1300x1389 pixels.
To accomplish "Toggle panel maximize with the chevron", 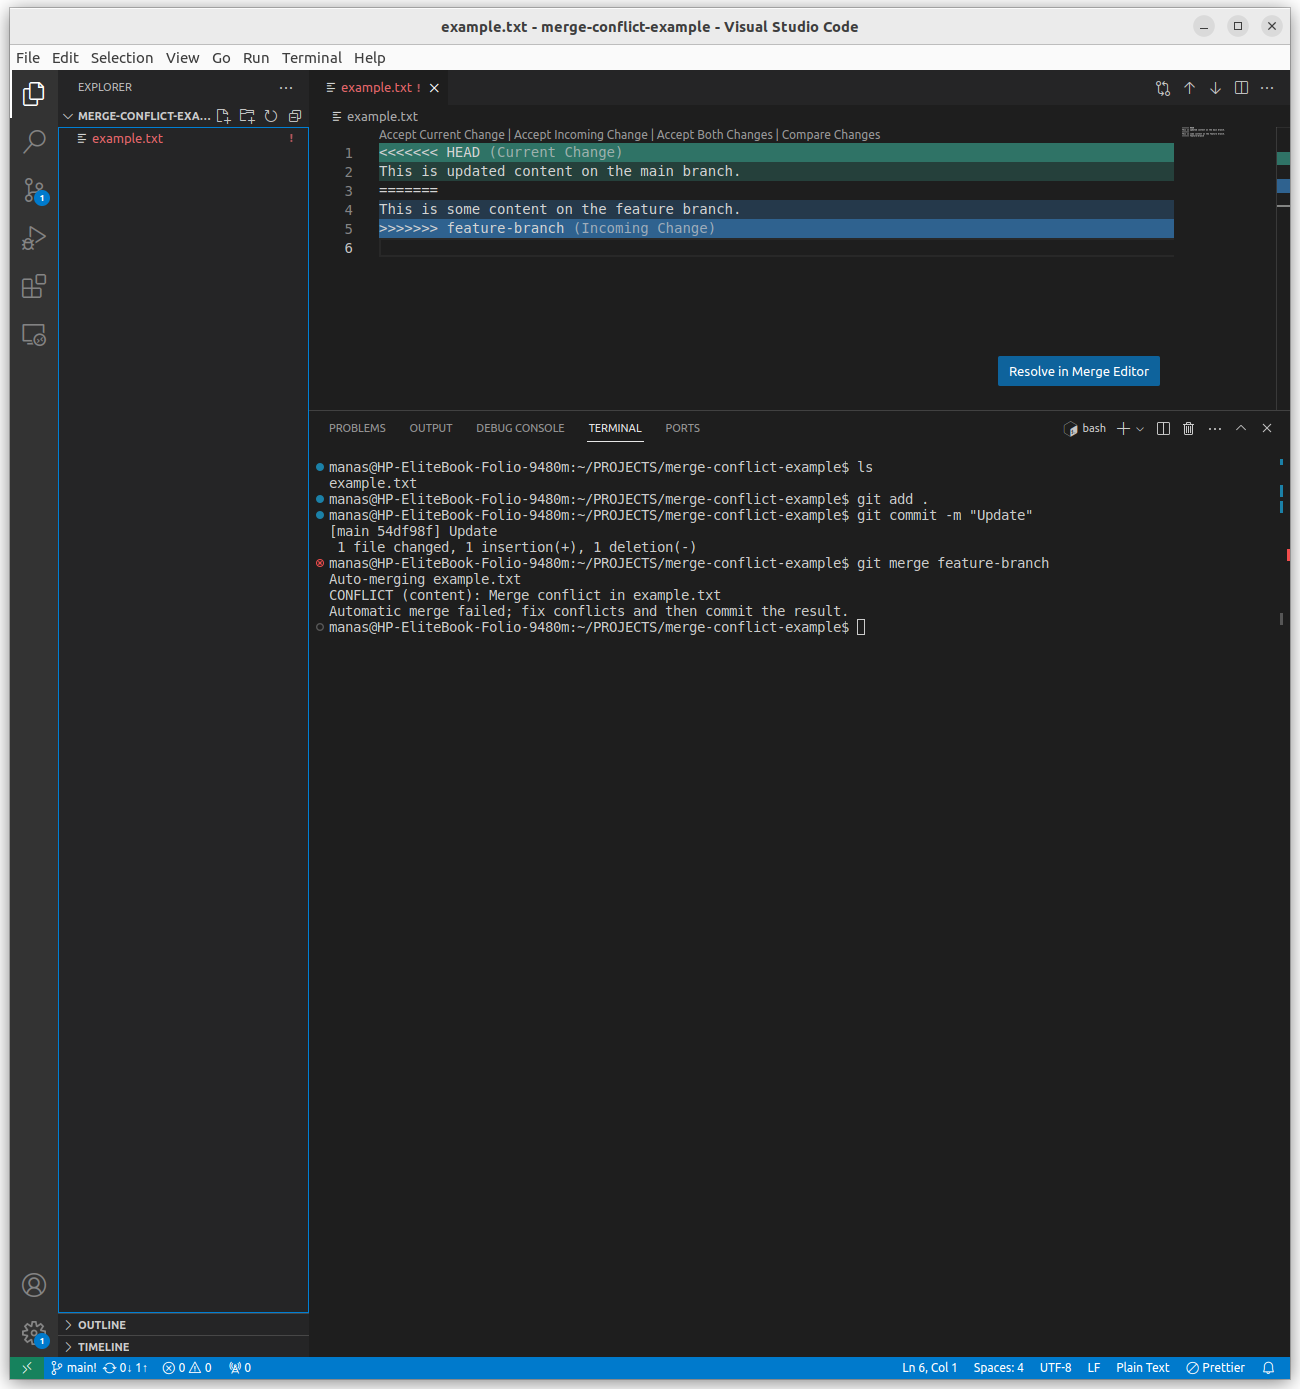I will coord(1241,428).
